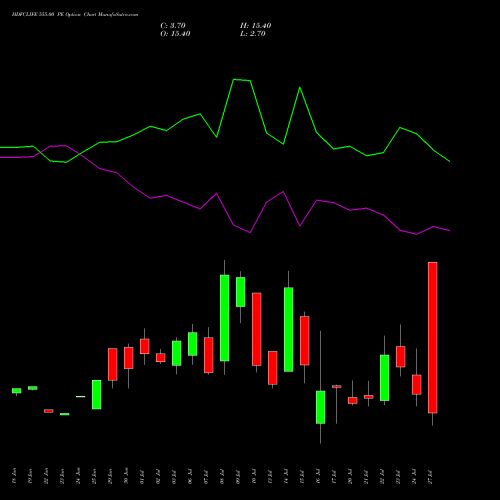Click the green candle for 16 Jul
The image size is (500, 500).
[x=321, y=407]
